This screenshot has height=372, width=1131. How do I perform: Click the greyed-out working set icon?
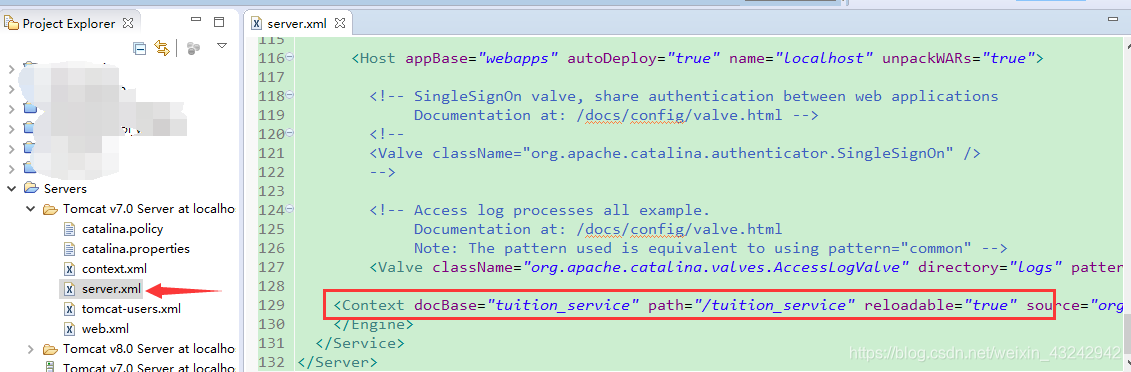tap(193, 48)
